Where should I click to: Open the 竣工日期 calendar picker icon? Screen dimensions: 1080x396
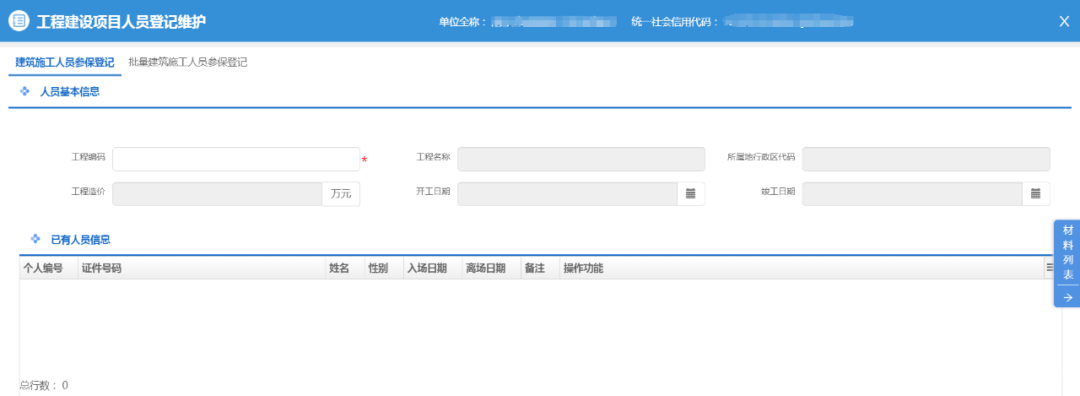[x=1035, y=194]
